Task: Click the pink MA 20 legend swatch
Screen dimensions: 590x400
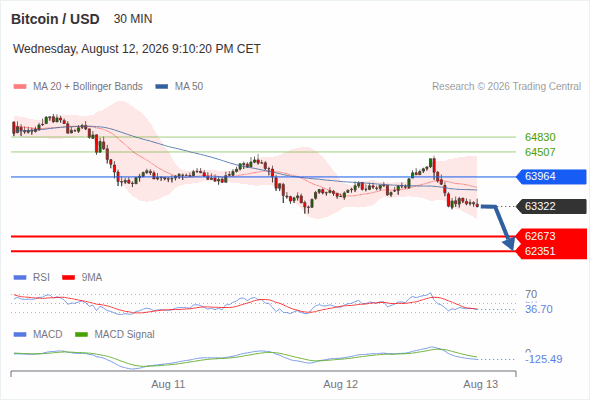Action: click(20, 87)
